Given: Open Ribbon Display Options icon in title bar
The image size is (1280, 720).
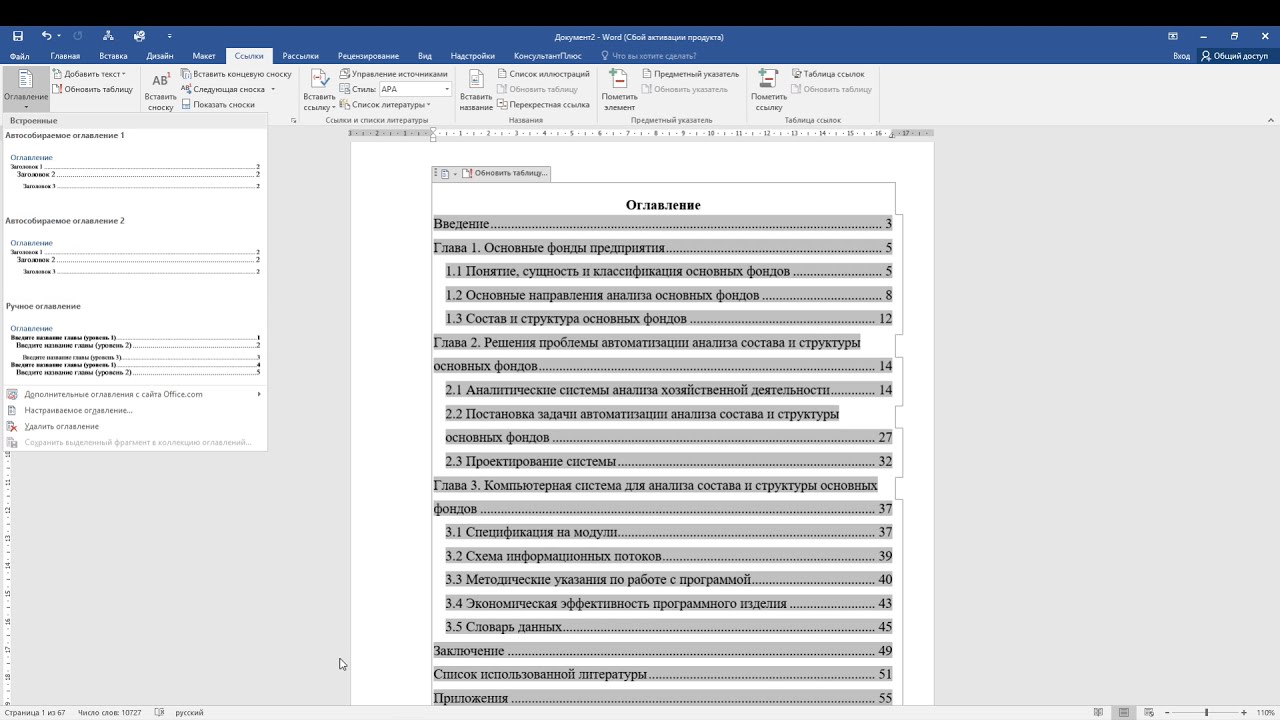Looking at the screenshot, I should click(x=1173, y=36).
